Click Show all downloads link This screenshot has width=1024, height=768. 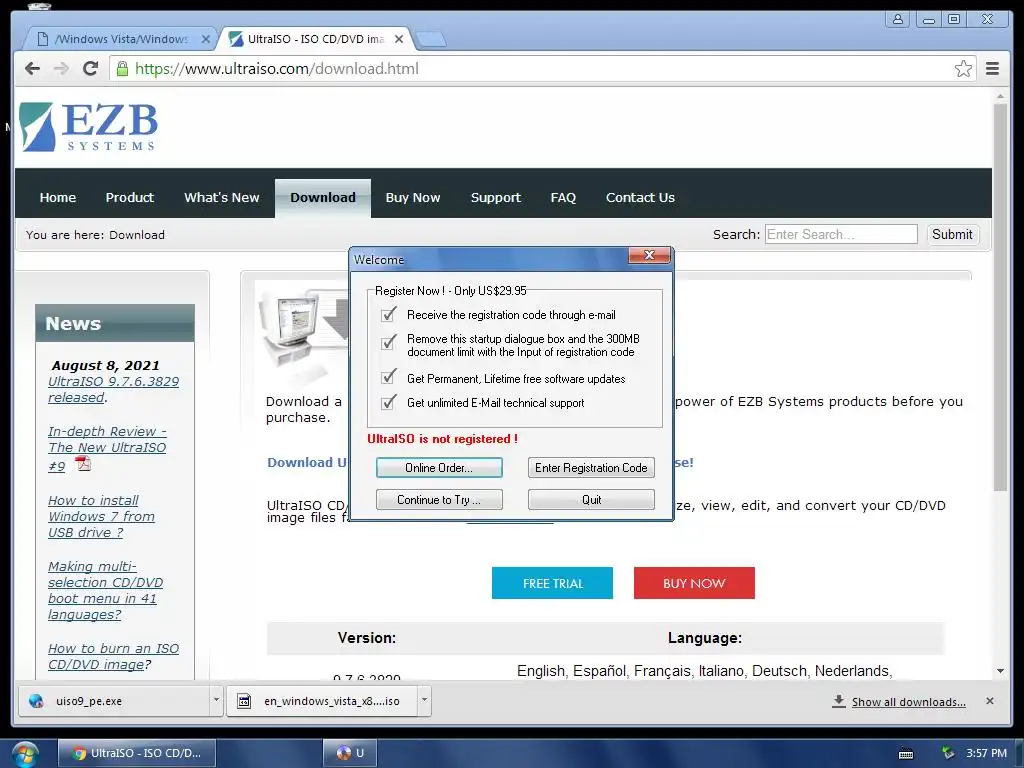click(x=908, y=701)
